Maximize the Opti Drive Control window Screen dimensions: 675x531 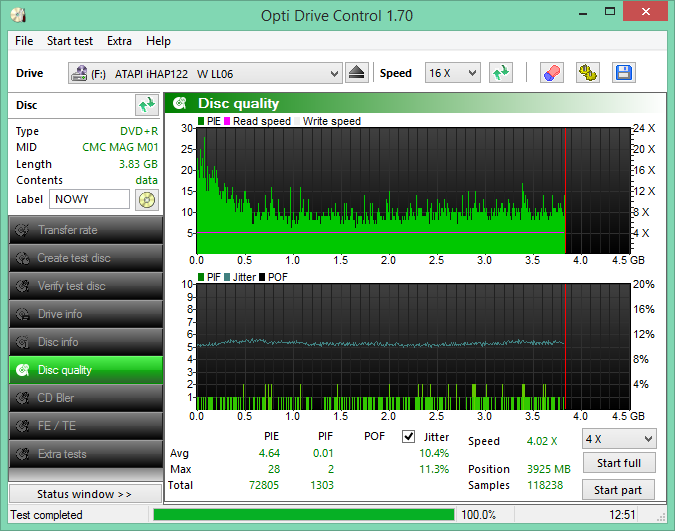pos(610,12)
